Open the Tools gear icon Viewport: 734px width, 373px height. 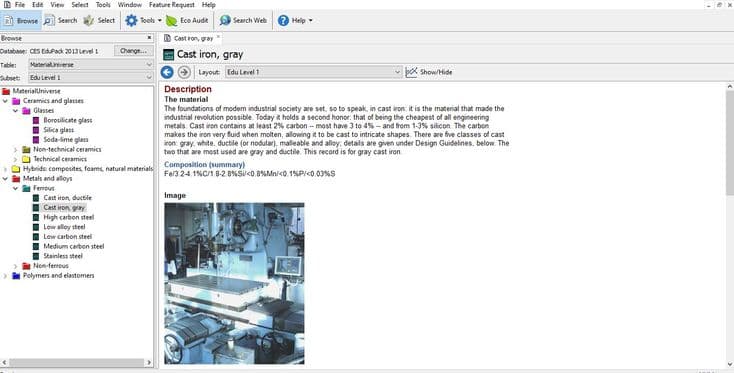tap(132, 21)
